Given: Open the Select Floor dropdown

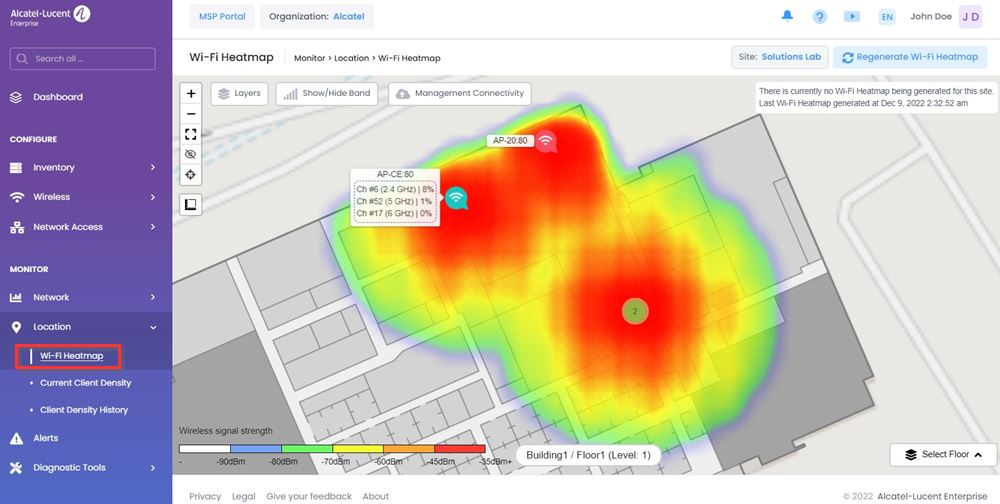Looking at the screenshot, I should [943, 454].
